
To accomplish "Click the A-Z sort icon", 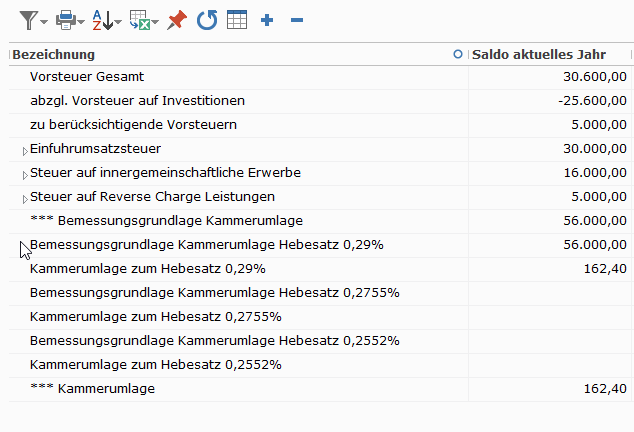I will 102,20.
